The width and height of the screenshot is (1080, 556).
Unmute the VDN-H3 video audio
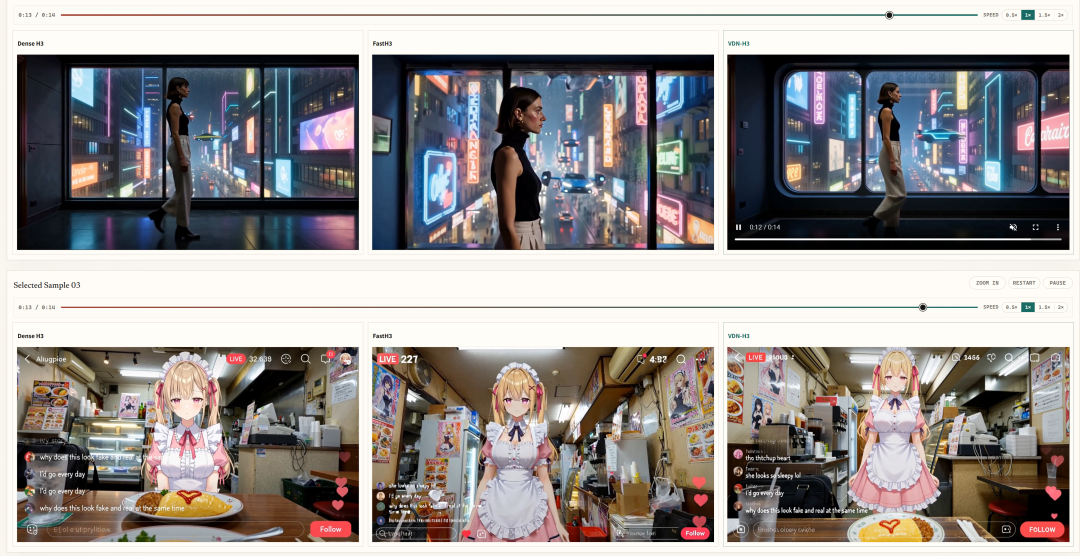coord(1013,227)
